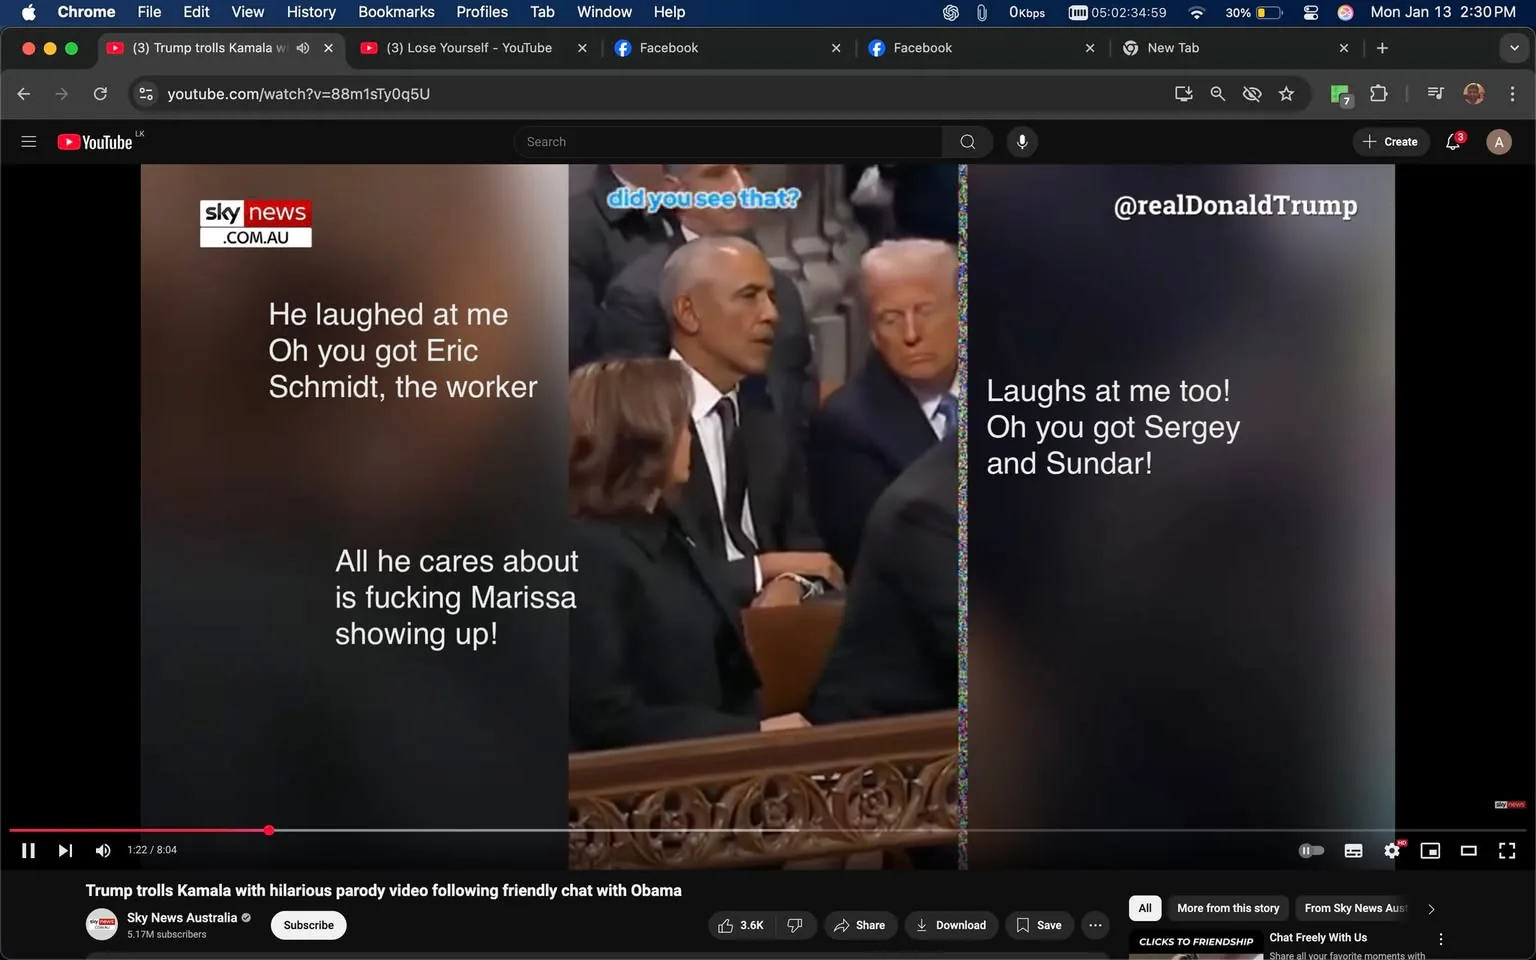Image resolution: width=1536 pixels, height=960 pixels.
Task: Open miniplayer for the video
Action: pos(1430,851)
